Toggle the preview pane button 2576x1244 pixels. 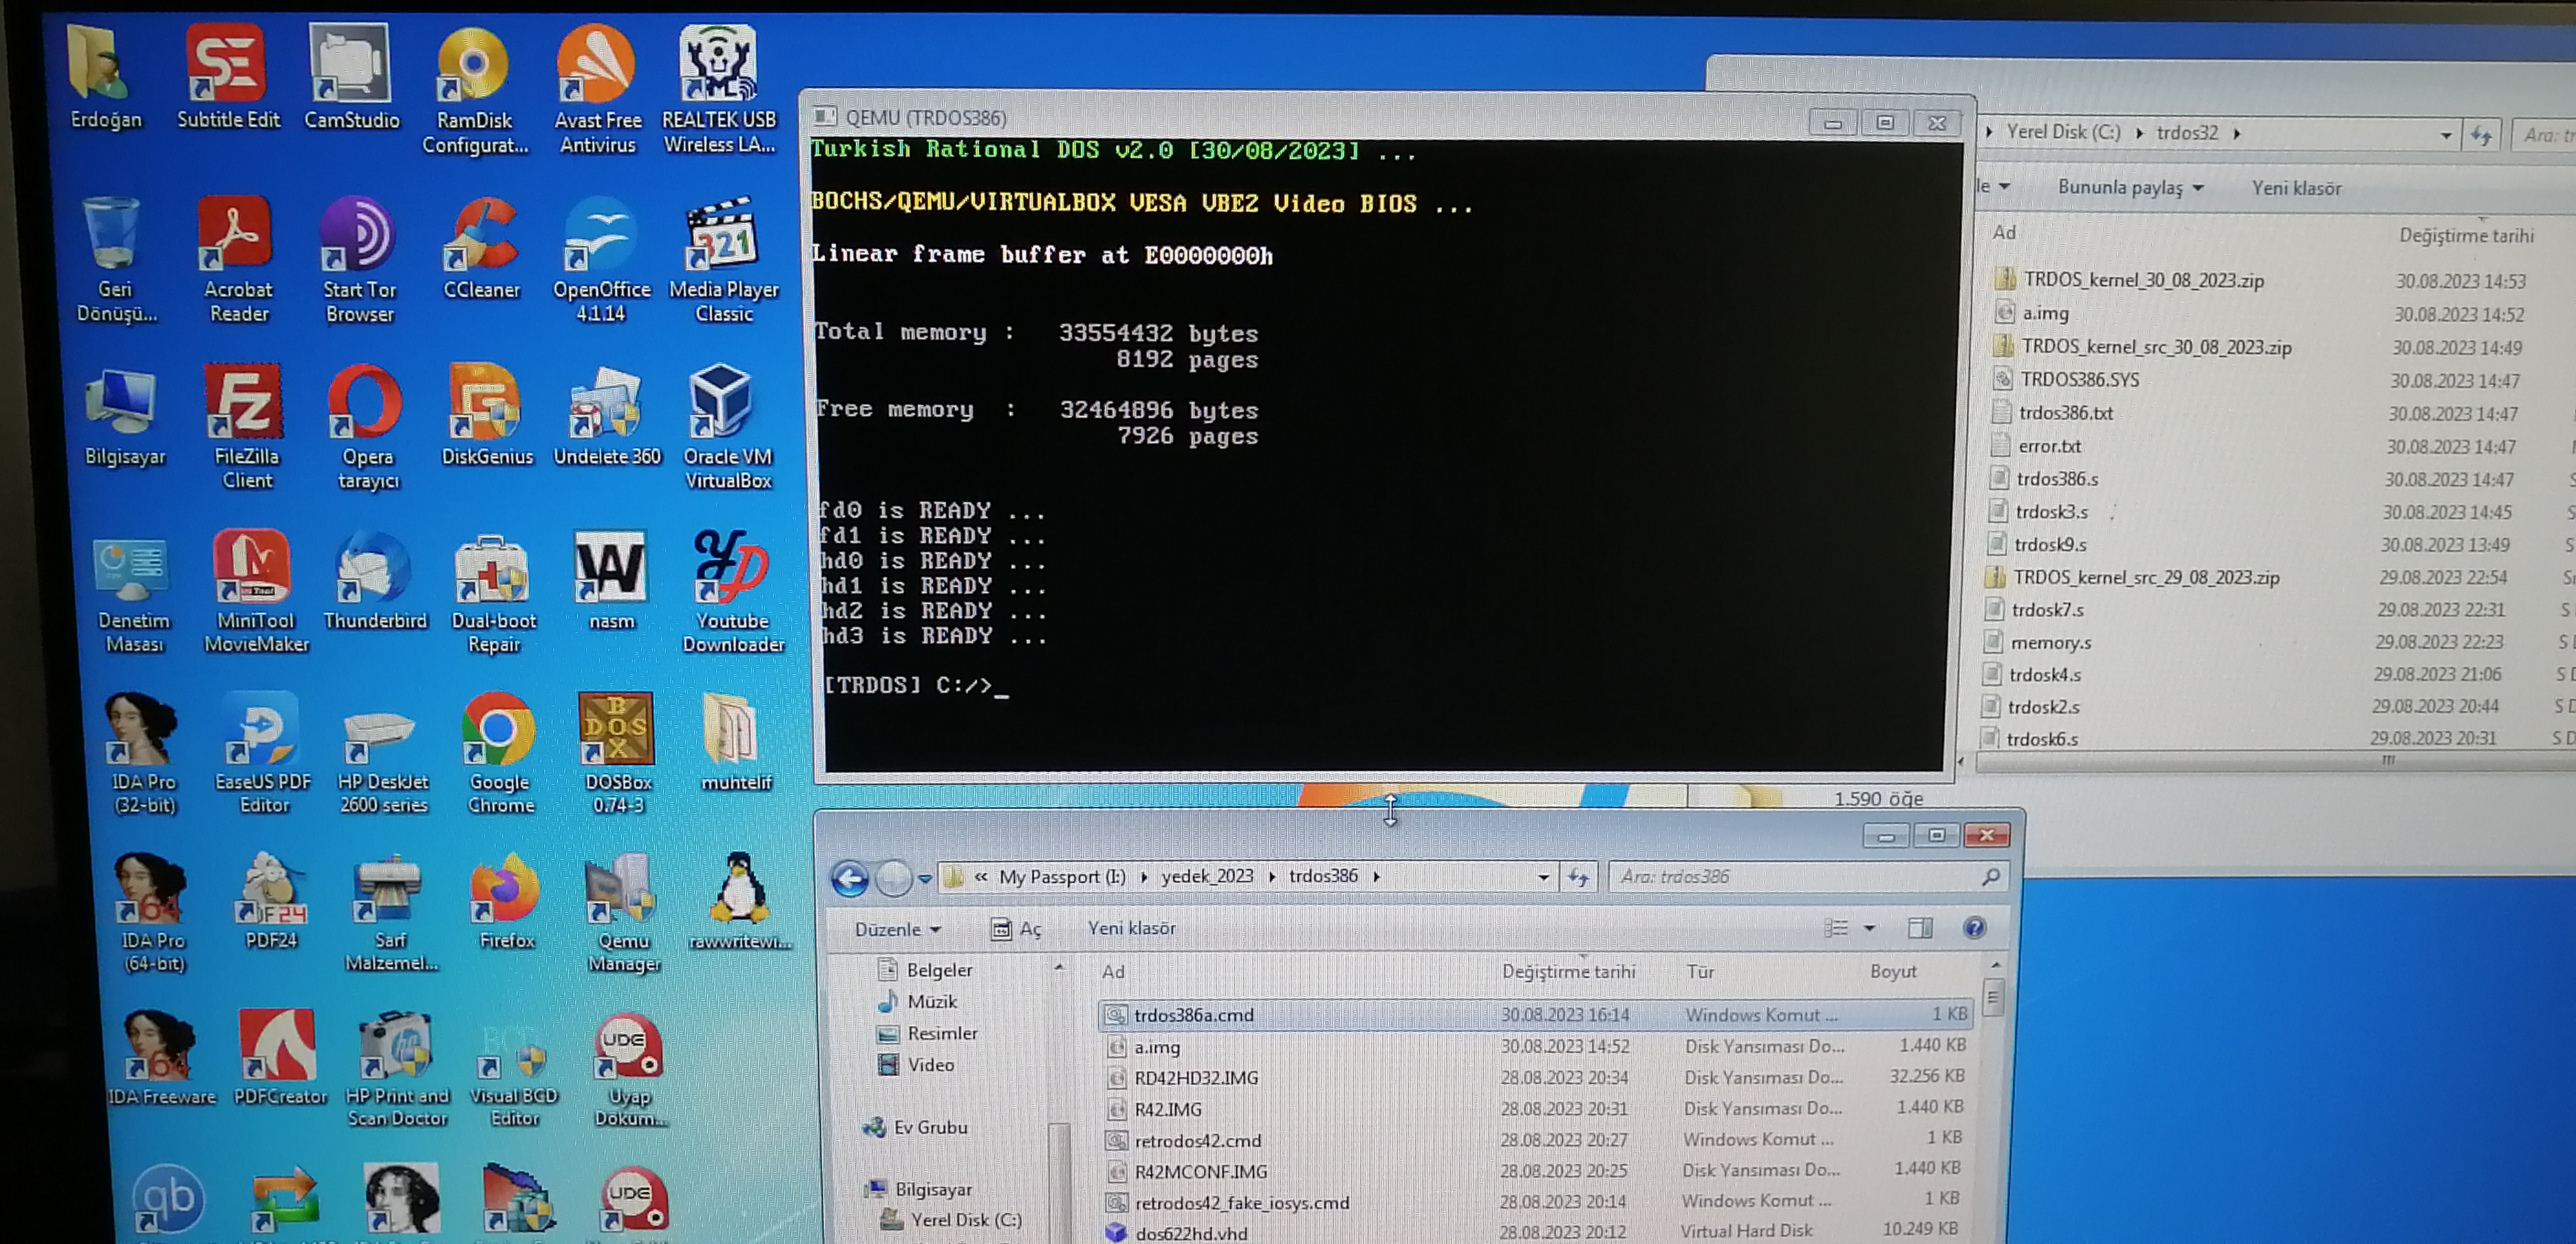pos(1919,928)
